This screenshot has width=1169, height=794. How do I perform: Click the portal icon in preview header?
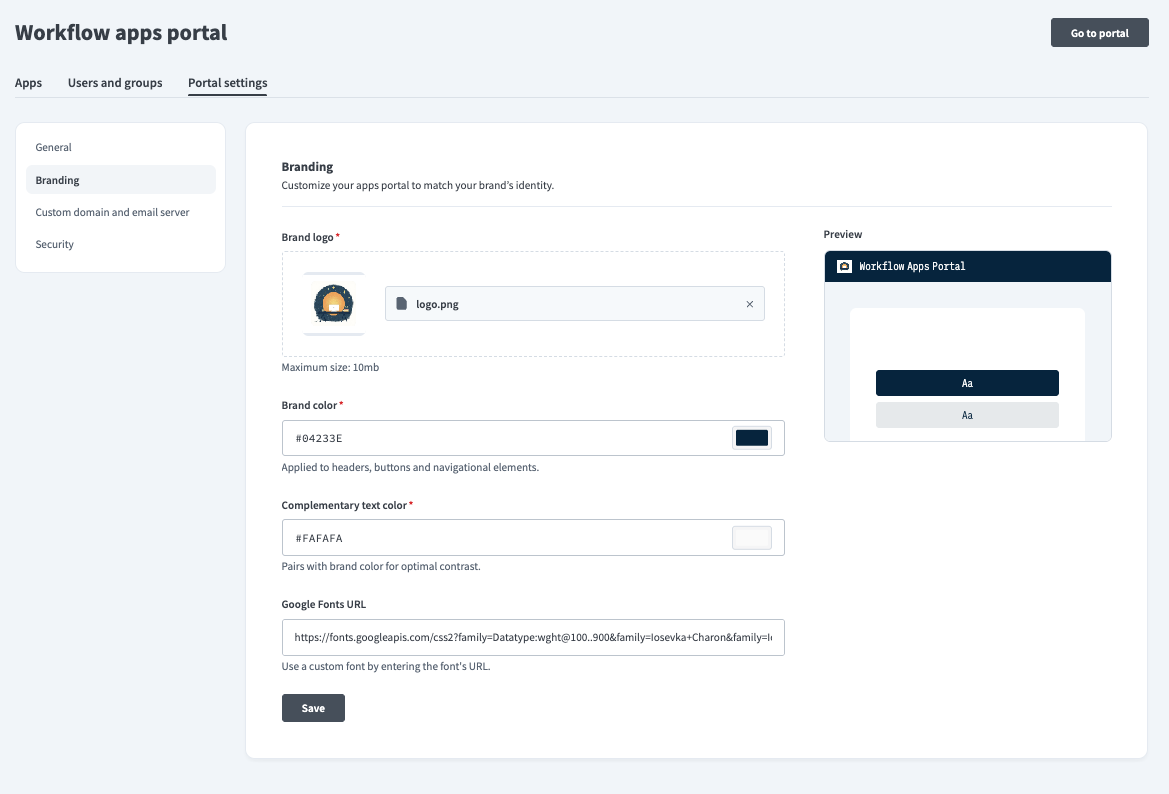point(844,267)
